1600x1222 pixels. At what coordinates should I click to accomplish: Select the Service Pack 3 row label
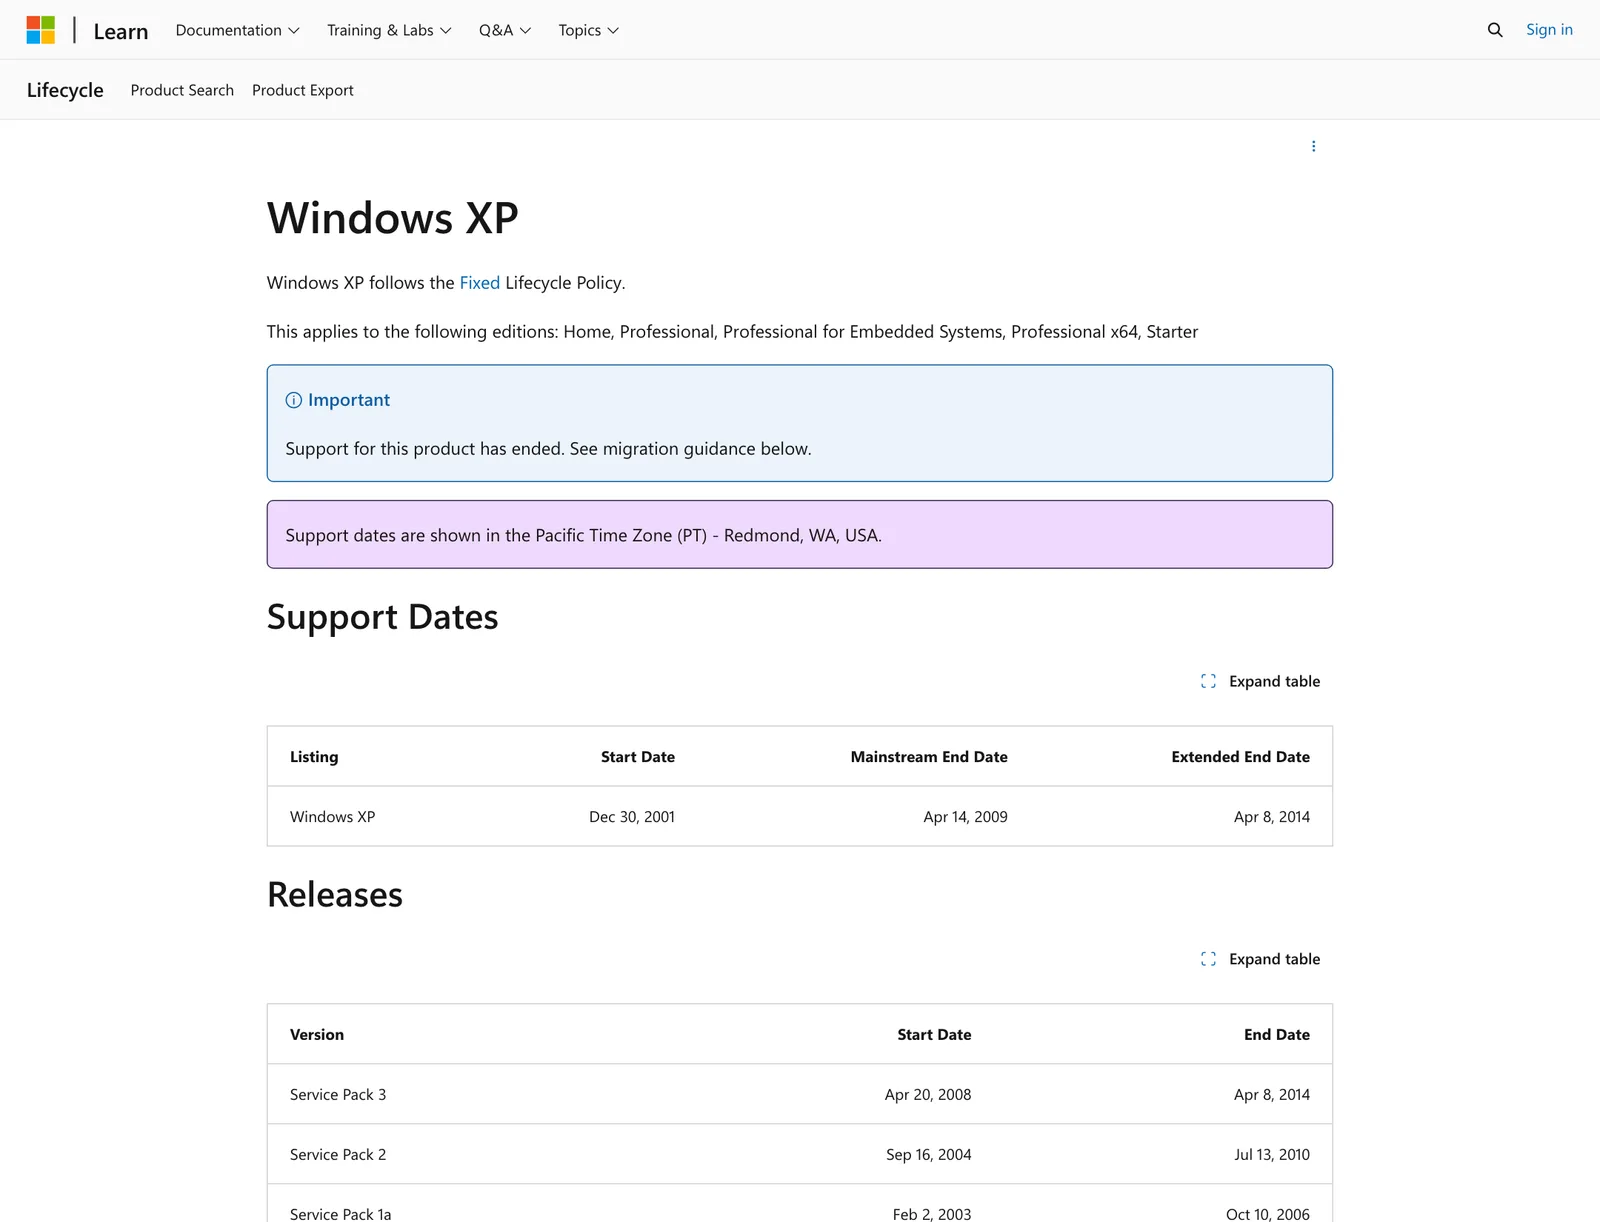(338, 1095)
